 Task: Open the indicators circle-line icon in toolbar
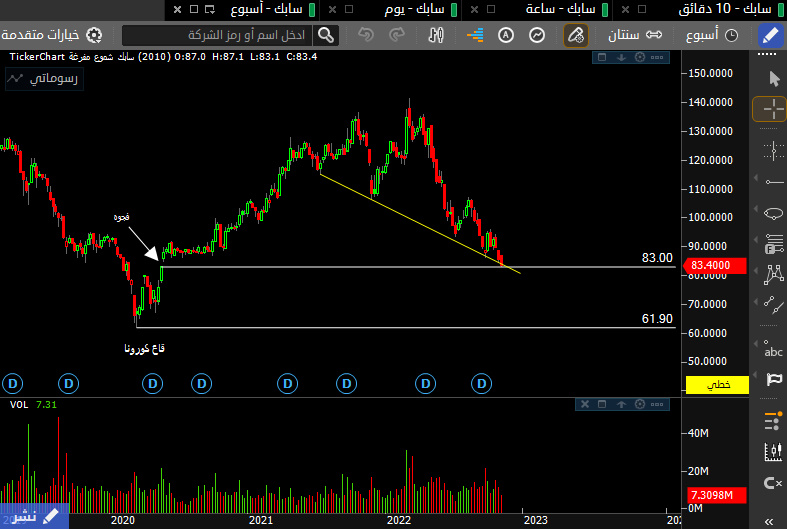[x=537, y=35]
